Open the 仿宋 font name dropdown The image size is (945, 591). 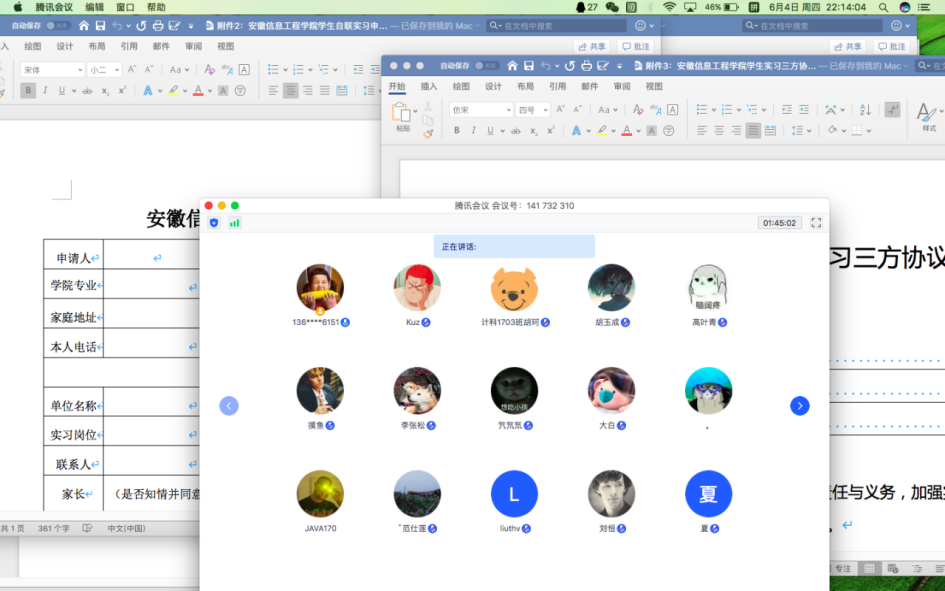click(480, 110)
